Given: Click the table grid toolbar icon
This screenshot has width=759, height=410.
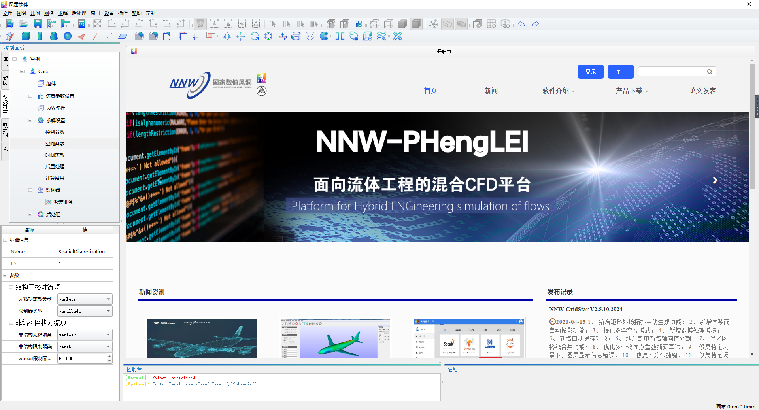Looking at the screenshot, I should click(492, 23).
